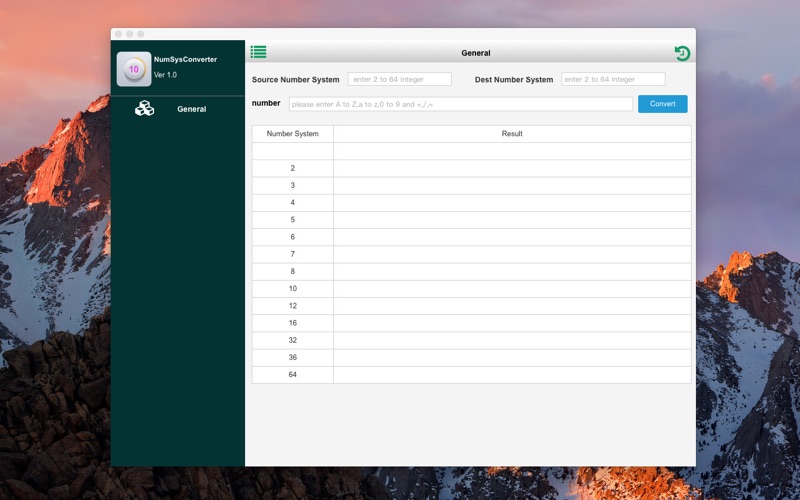This screenshot has height=500, width=800.
Task: Select the row for number system 12
Action: (x=471, y=306)
